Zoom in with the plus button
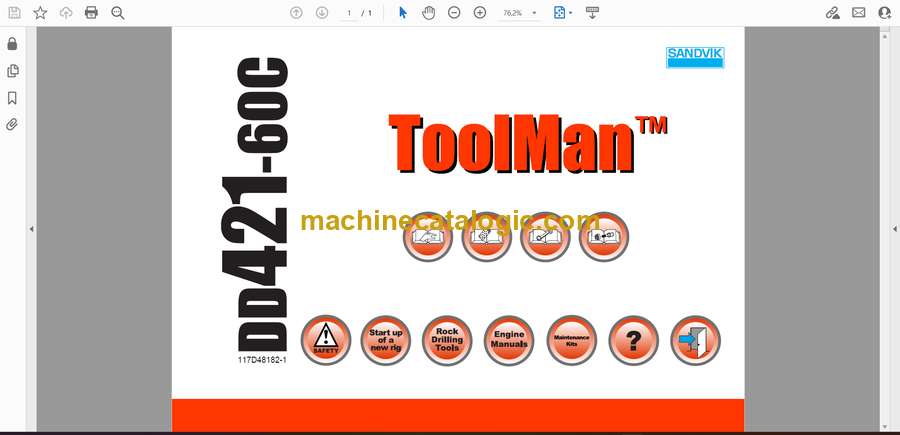The height and width of the screenshot is (435, 900). [x=480, y=13]
